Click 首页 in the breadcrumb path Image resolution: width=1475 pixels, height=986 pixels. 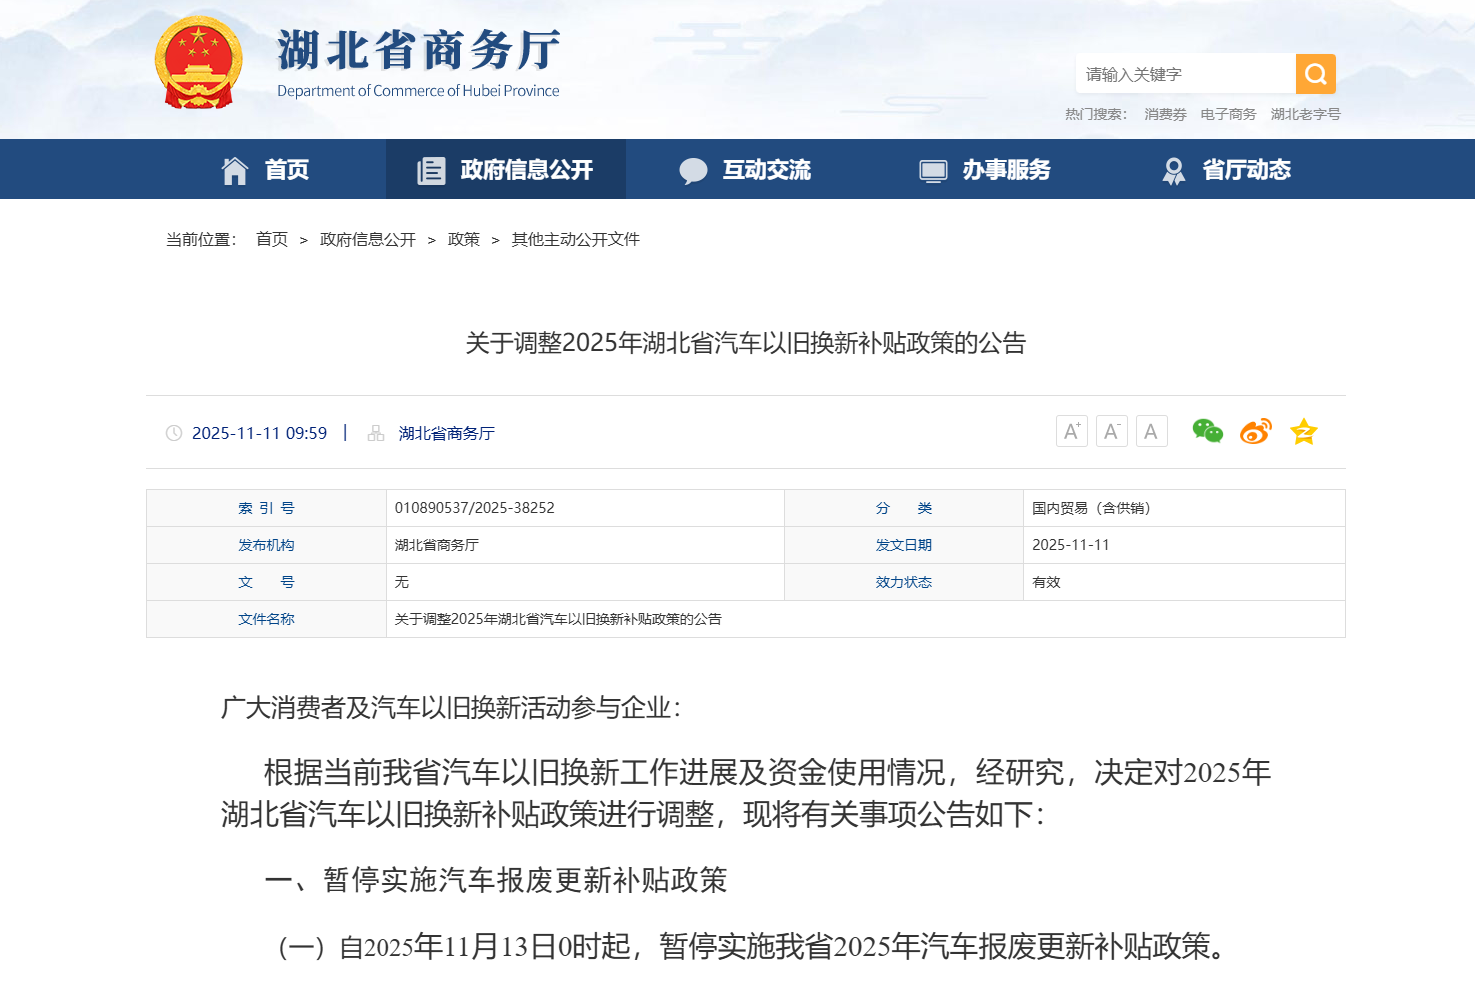point(271,239)
